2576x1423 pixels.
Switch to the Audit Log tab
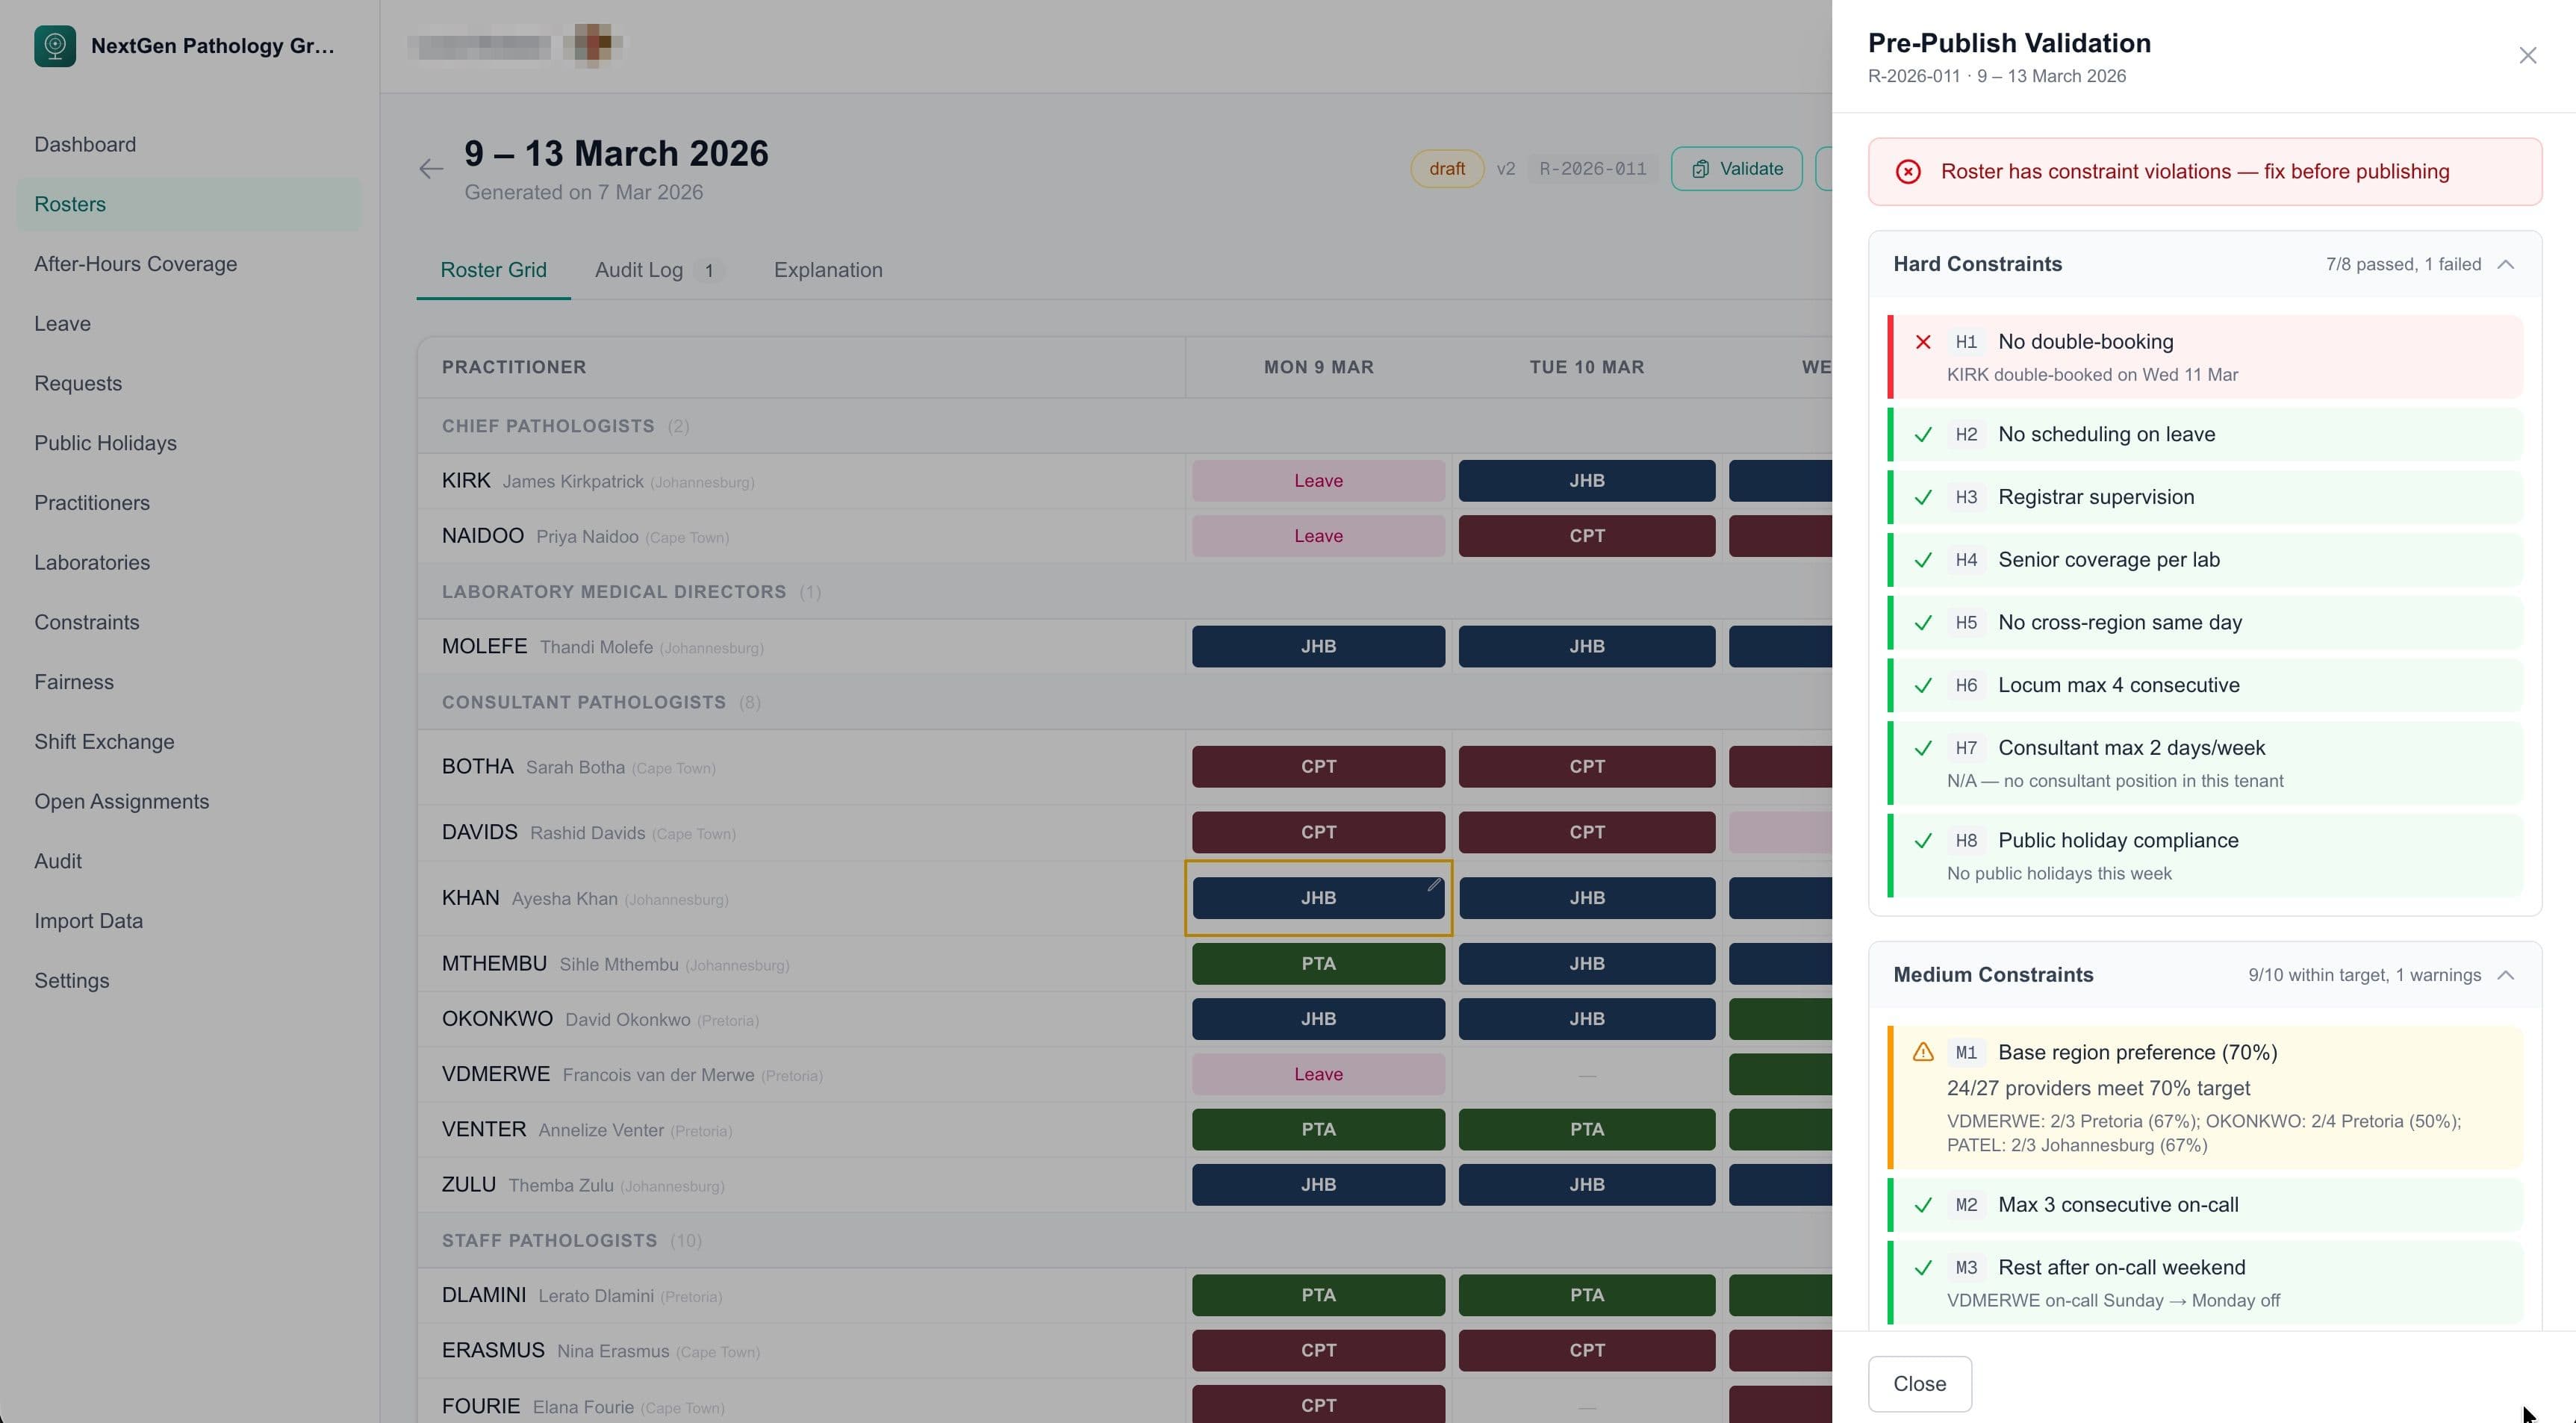[x=639, y=269]
